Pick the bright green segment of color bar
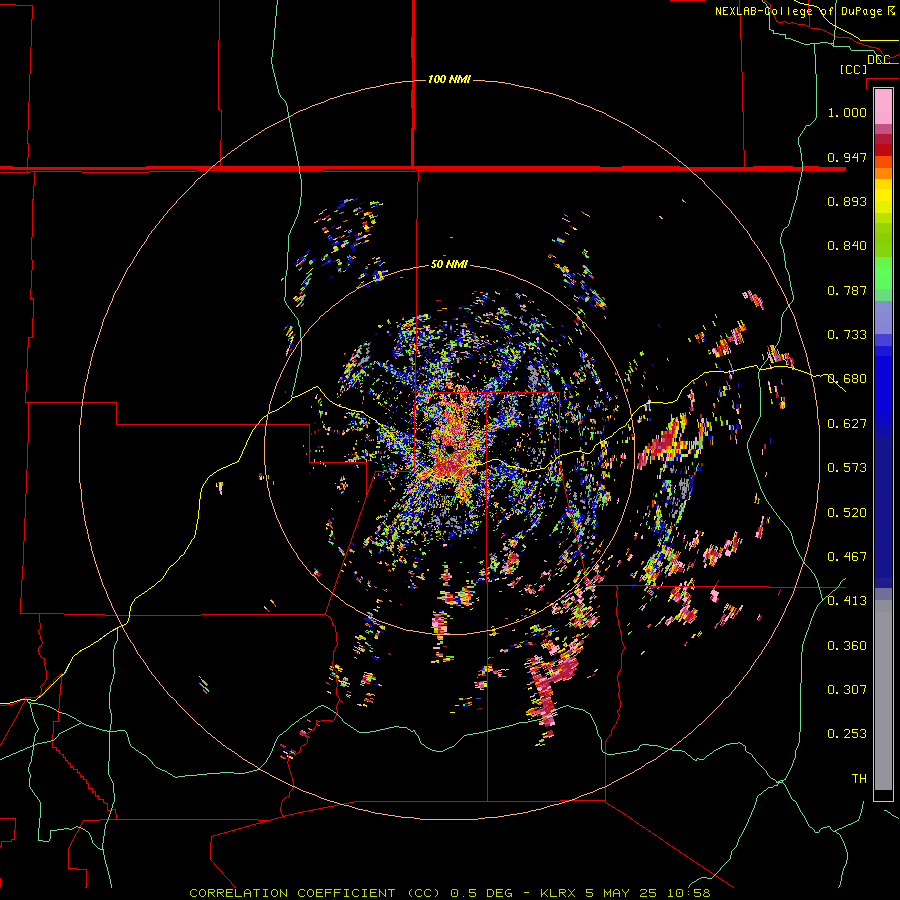This screenshot has width=900, height=900. [x=883, y=273]
